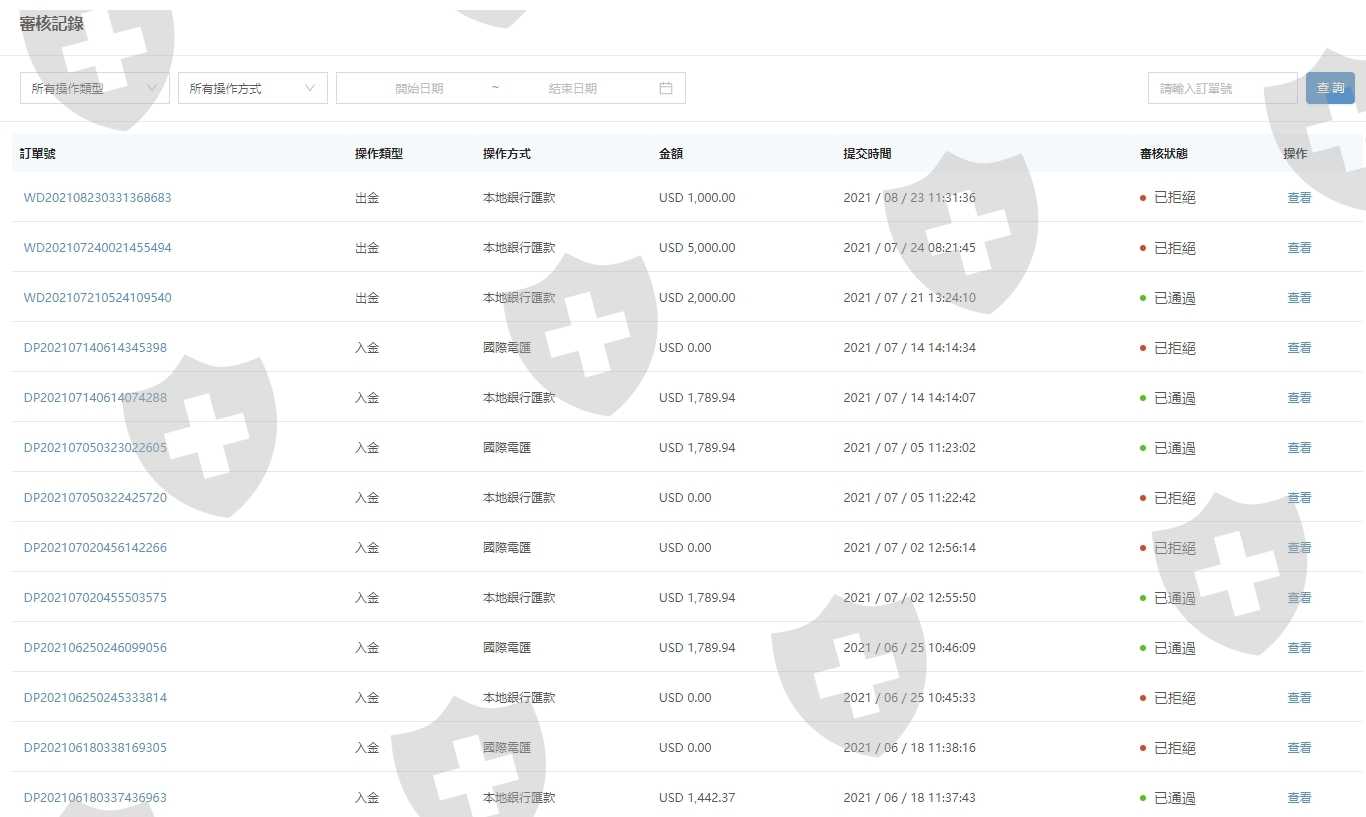The height and width of the screenshot is (817, 1366).
Task: Expand the 所有操作方式 dropdown
Action: coord(253,88)
